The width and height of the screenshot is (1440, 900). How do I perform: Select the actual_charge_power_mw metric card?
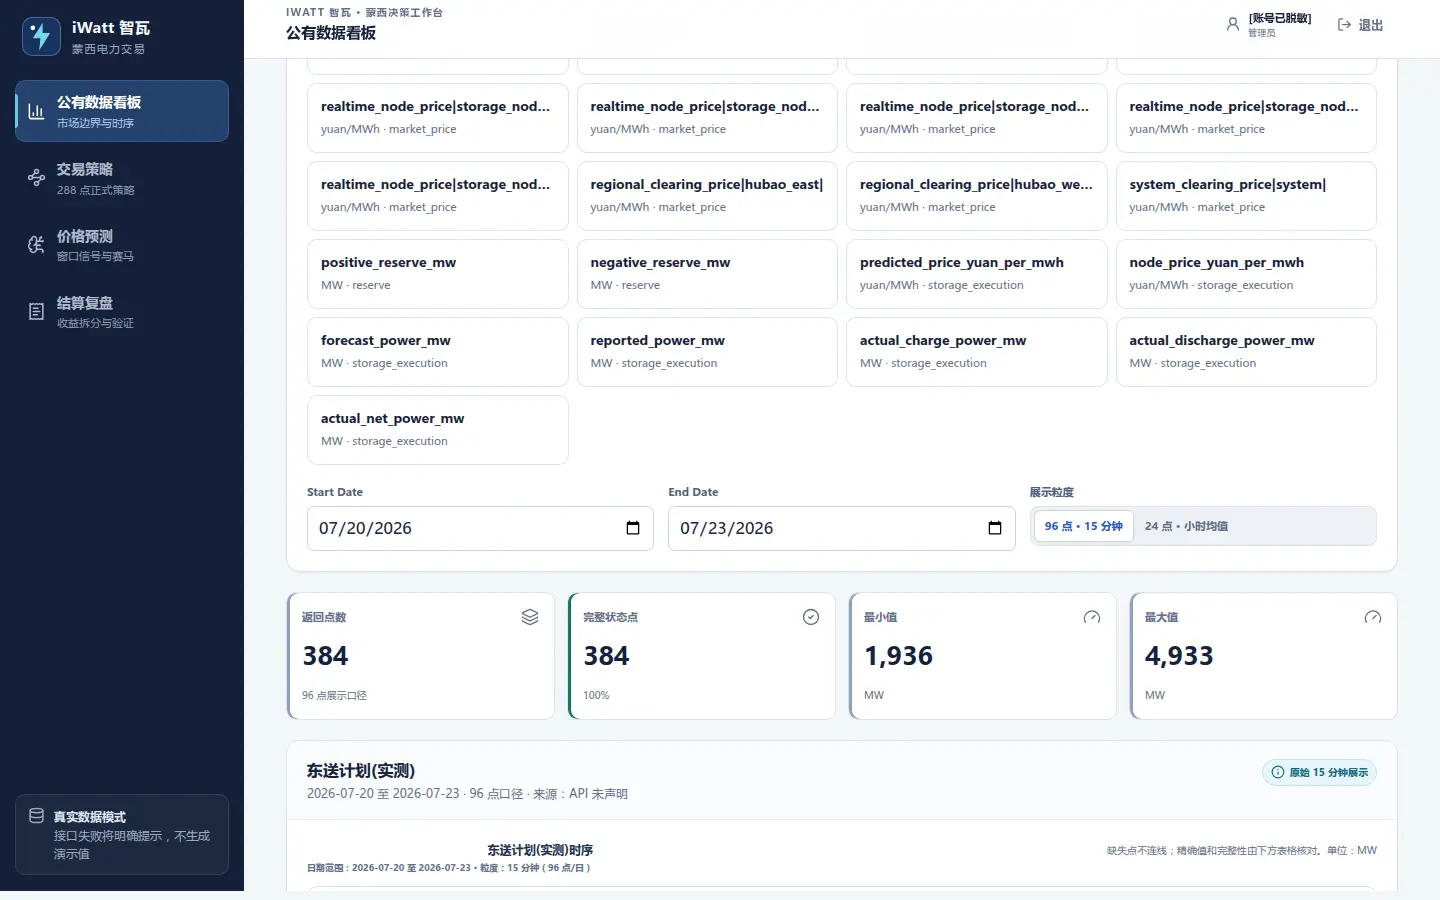point(977,352)
